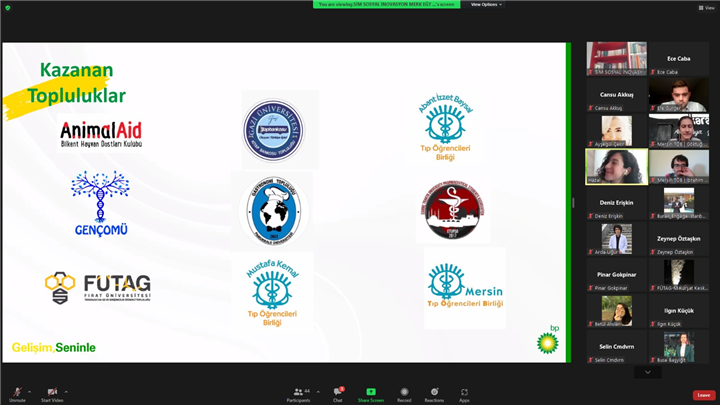
Task: Click the red Chat notification badge
Action: 342,389
